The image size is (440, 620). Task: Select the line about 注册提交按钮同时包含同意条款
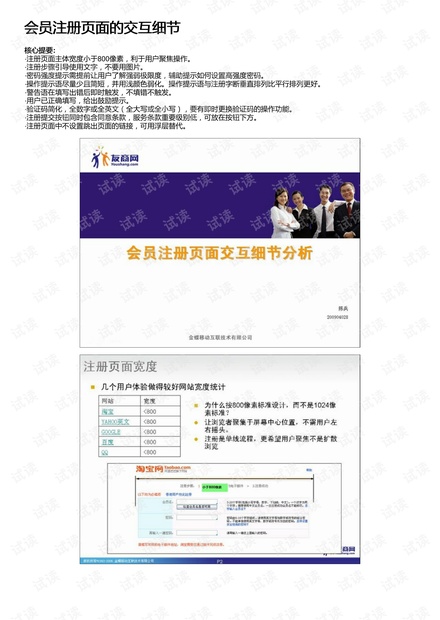click(141, 117)
